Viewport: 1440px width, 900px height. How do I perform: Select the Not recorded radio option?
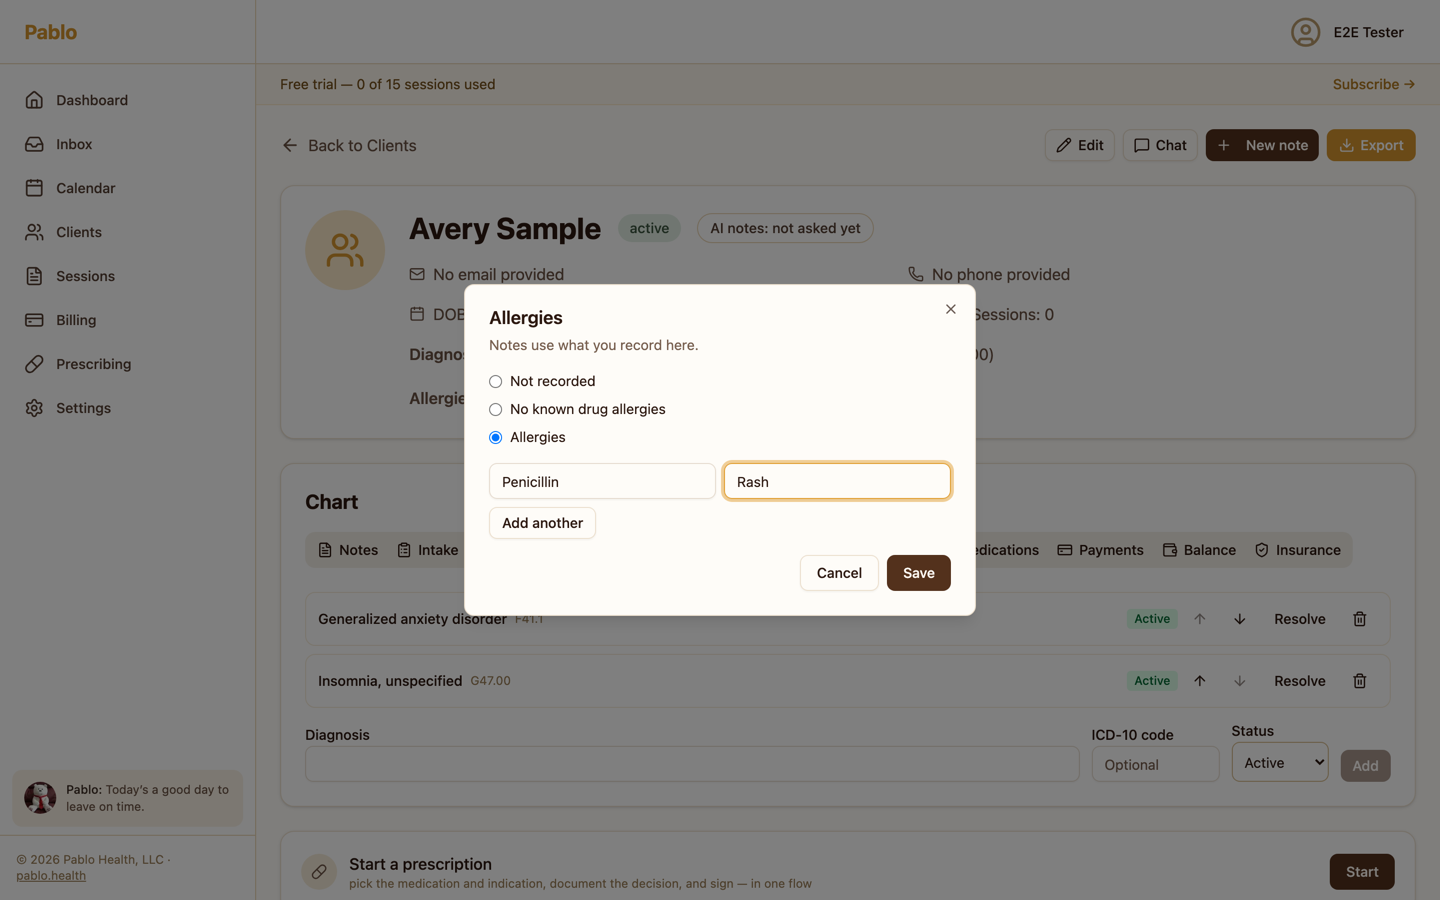(x=496, y=381)
